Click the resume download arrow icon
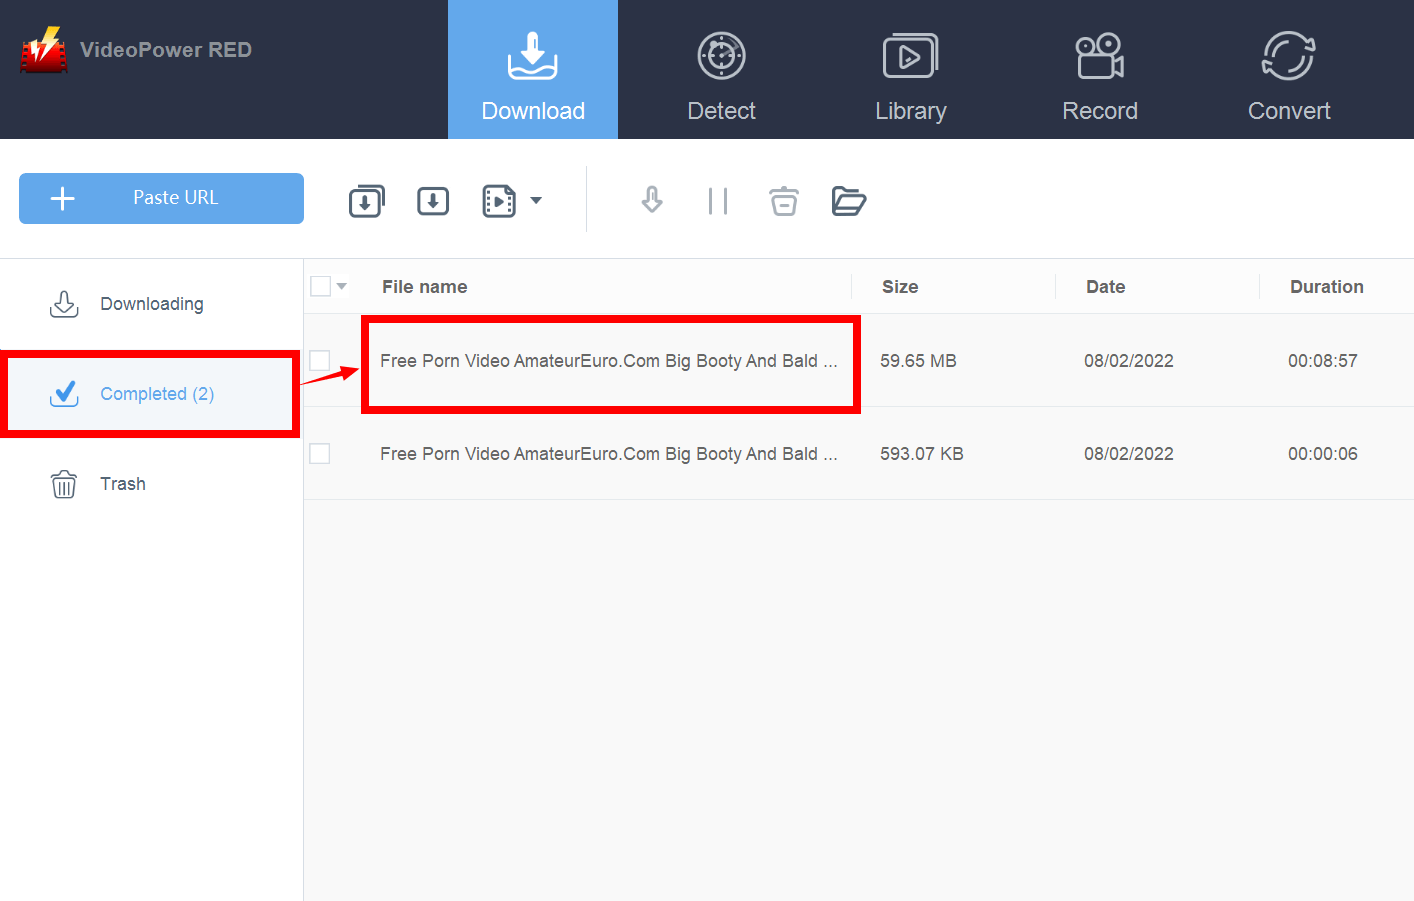The height and width of the screenshot is (901, 1414). (652, 201)
